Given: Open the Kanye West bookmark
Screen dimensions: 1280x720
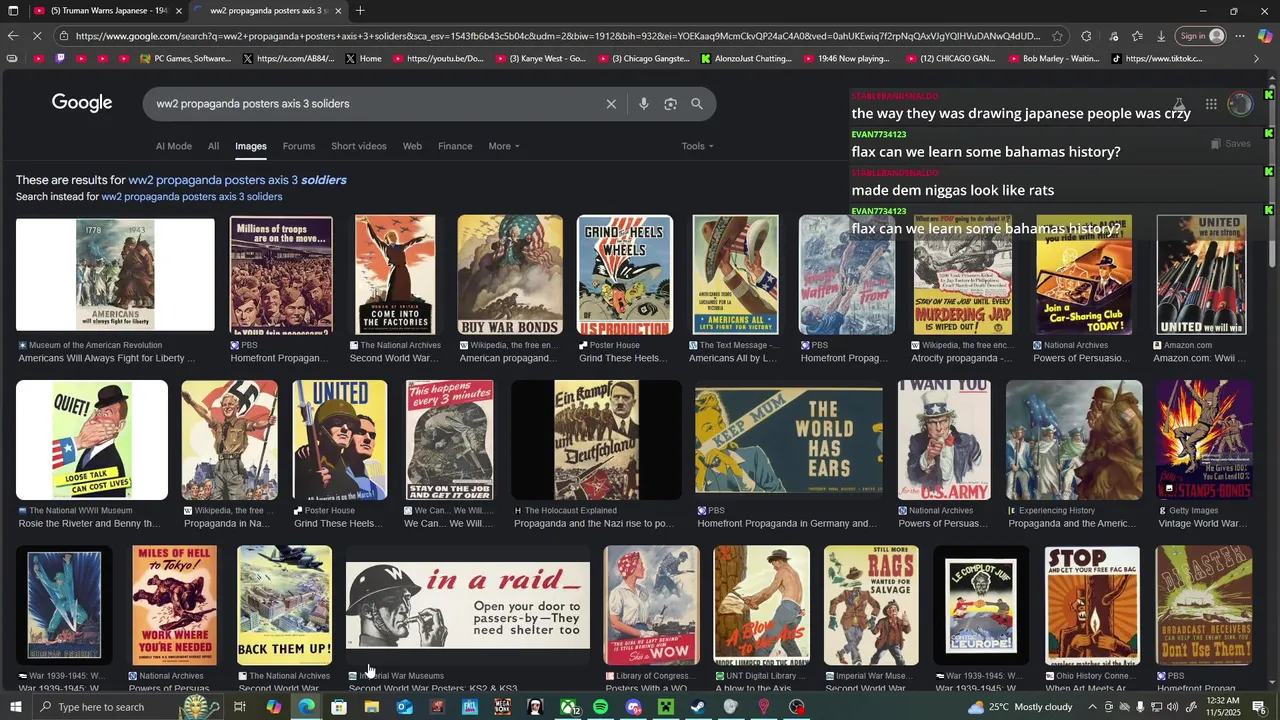Looking at the screenshot, I should pyautogui.click(x=540, y=59).
